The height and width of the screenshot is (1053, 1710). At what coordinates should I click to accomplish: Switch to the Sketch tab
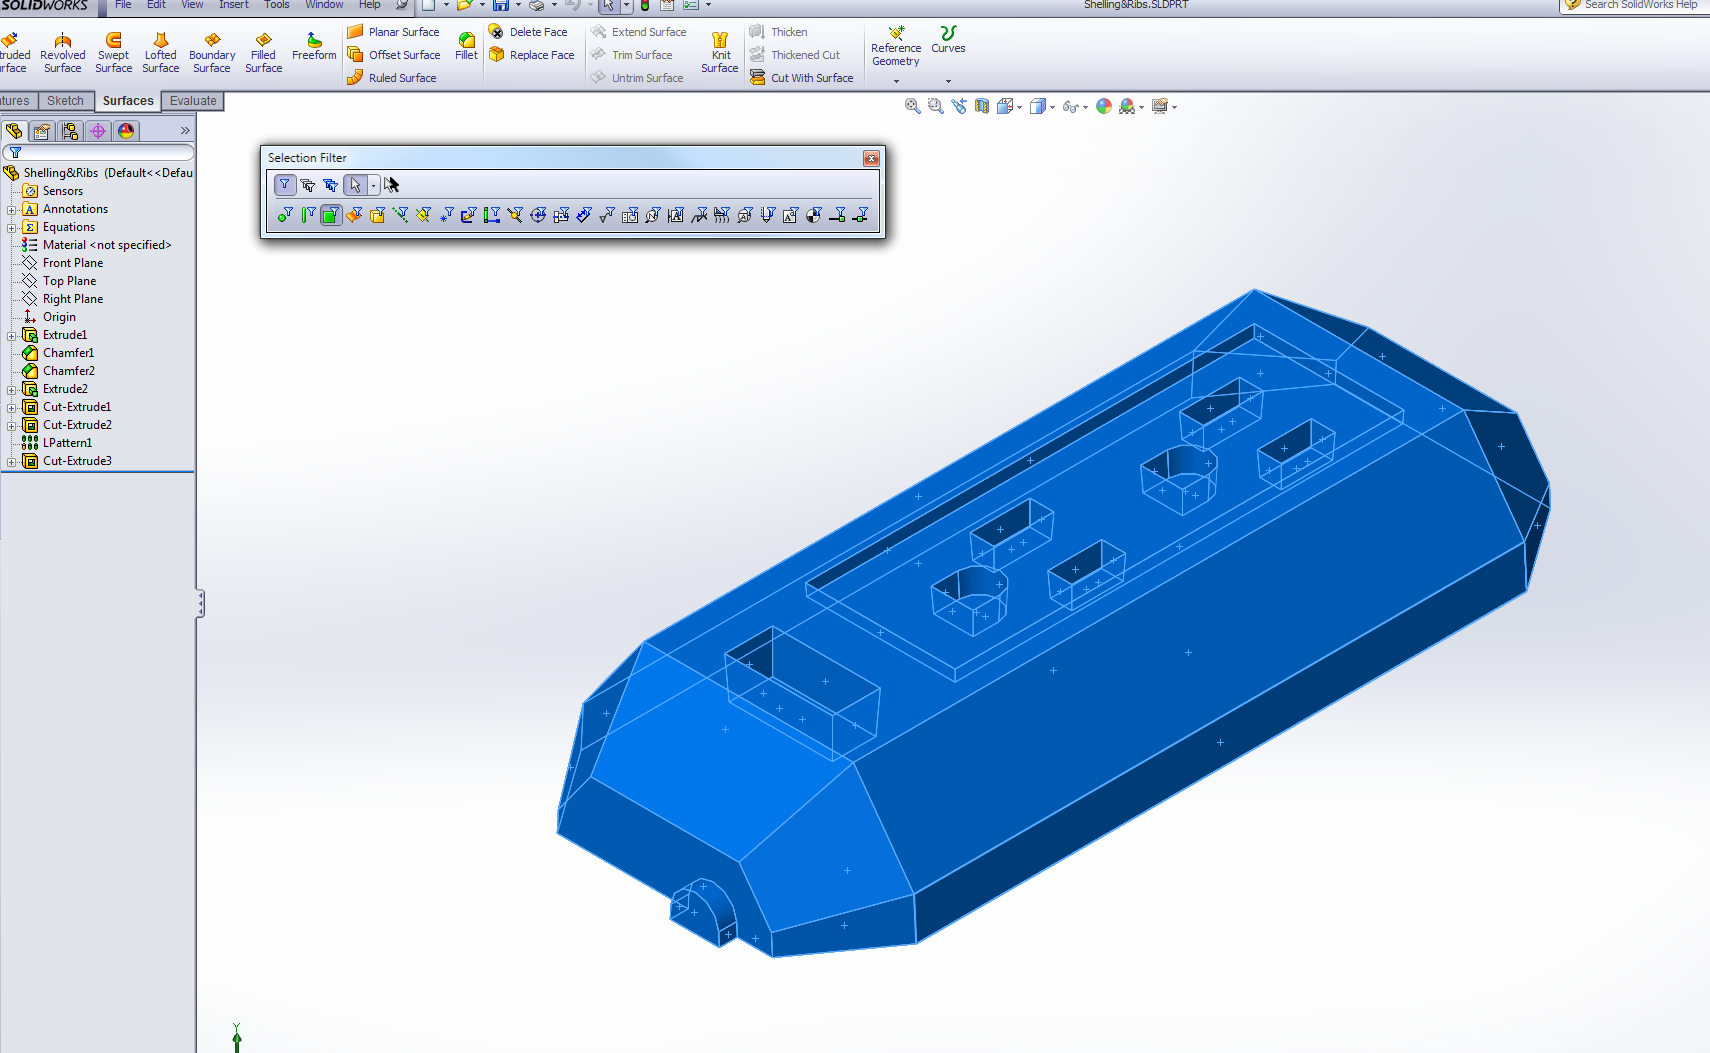click(65, 101)
